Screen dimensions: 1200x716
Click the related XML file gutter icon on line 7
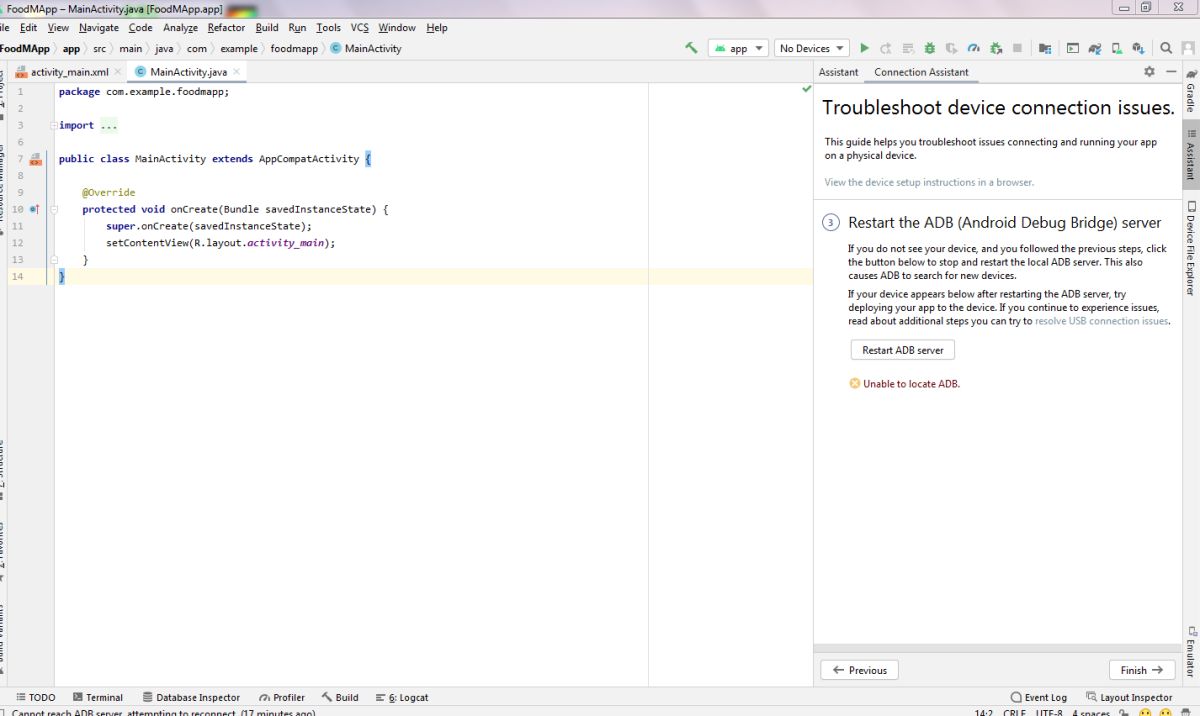point(35,159)
